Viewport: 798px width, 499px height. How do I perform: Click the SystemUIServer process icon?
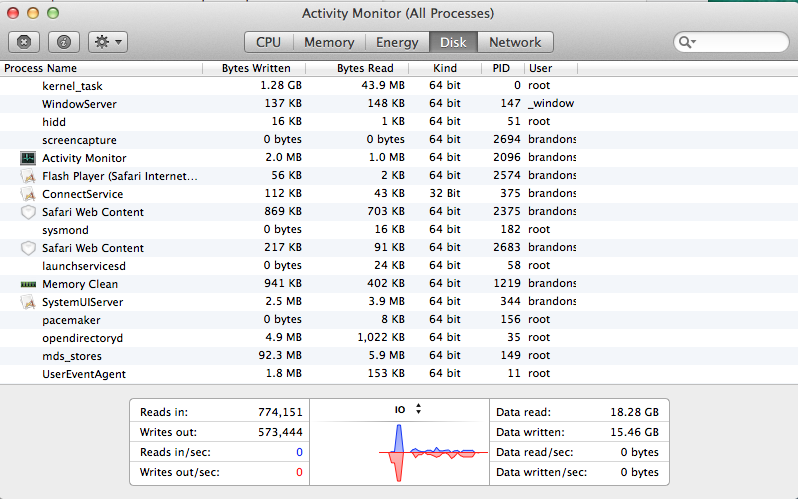(28, 302)
